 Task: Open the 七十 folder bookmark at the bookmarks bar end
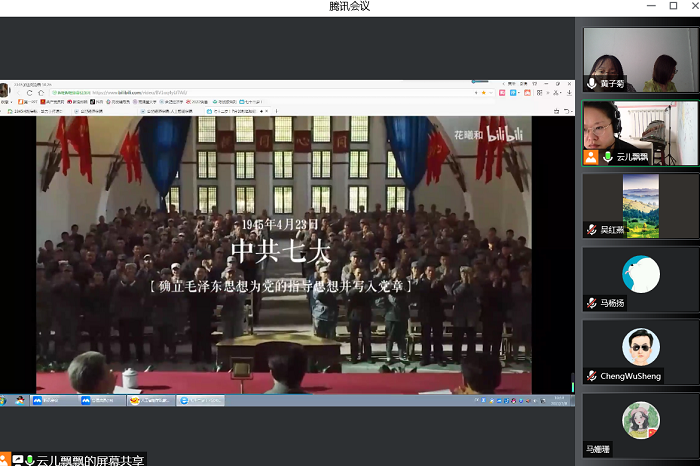[x=250, y=102]
